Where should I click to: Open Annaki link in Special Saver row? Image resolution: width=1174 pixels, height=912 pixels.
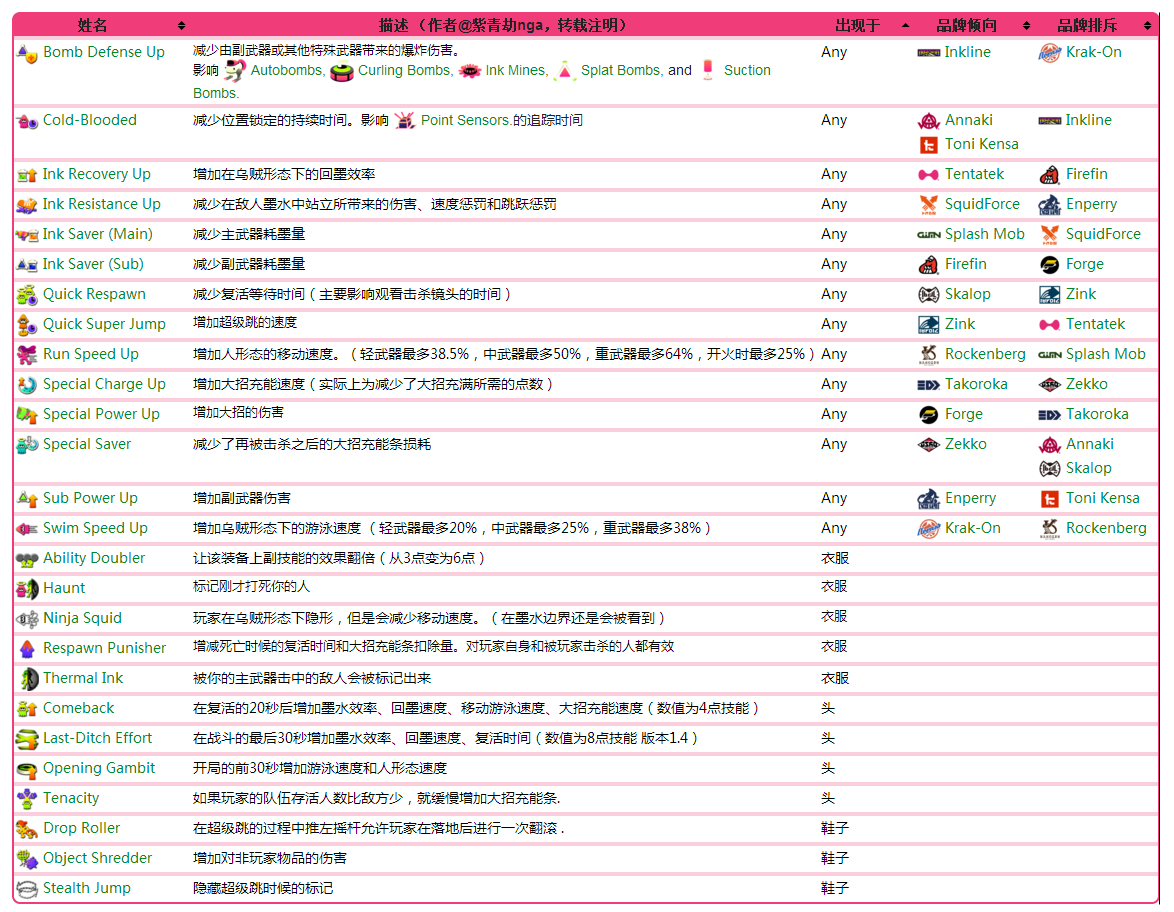point(1090,444)
